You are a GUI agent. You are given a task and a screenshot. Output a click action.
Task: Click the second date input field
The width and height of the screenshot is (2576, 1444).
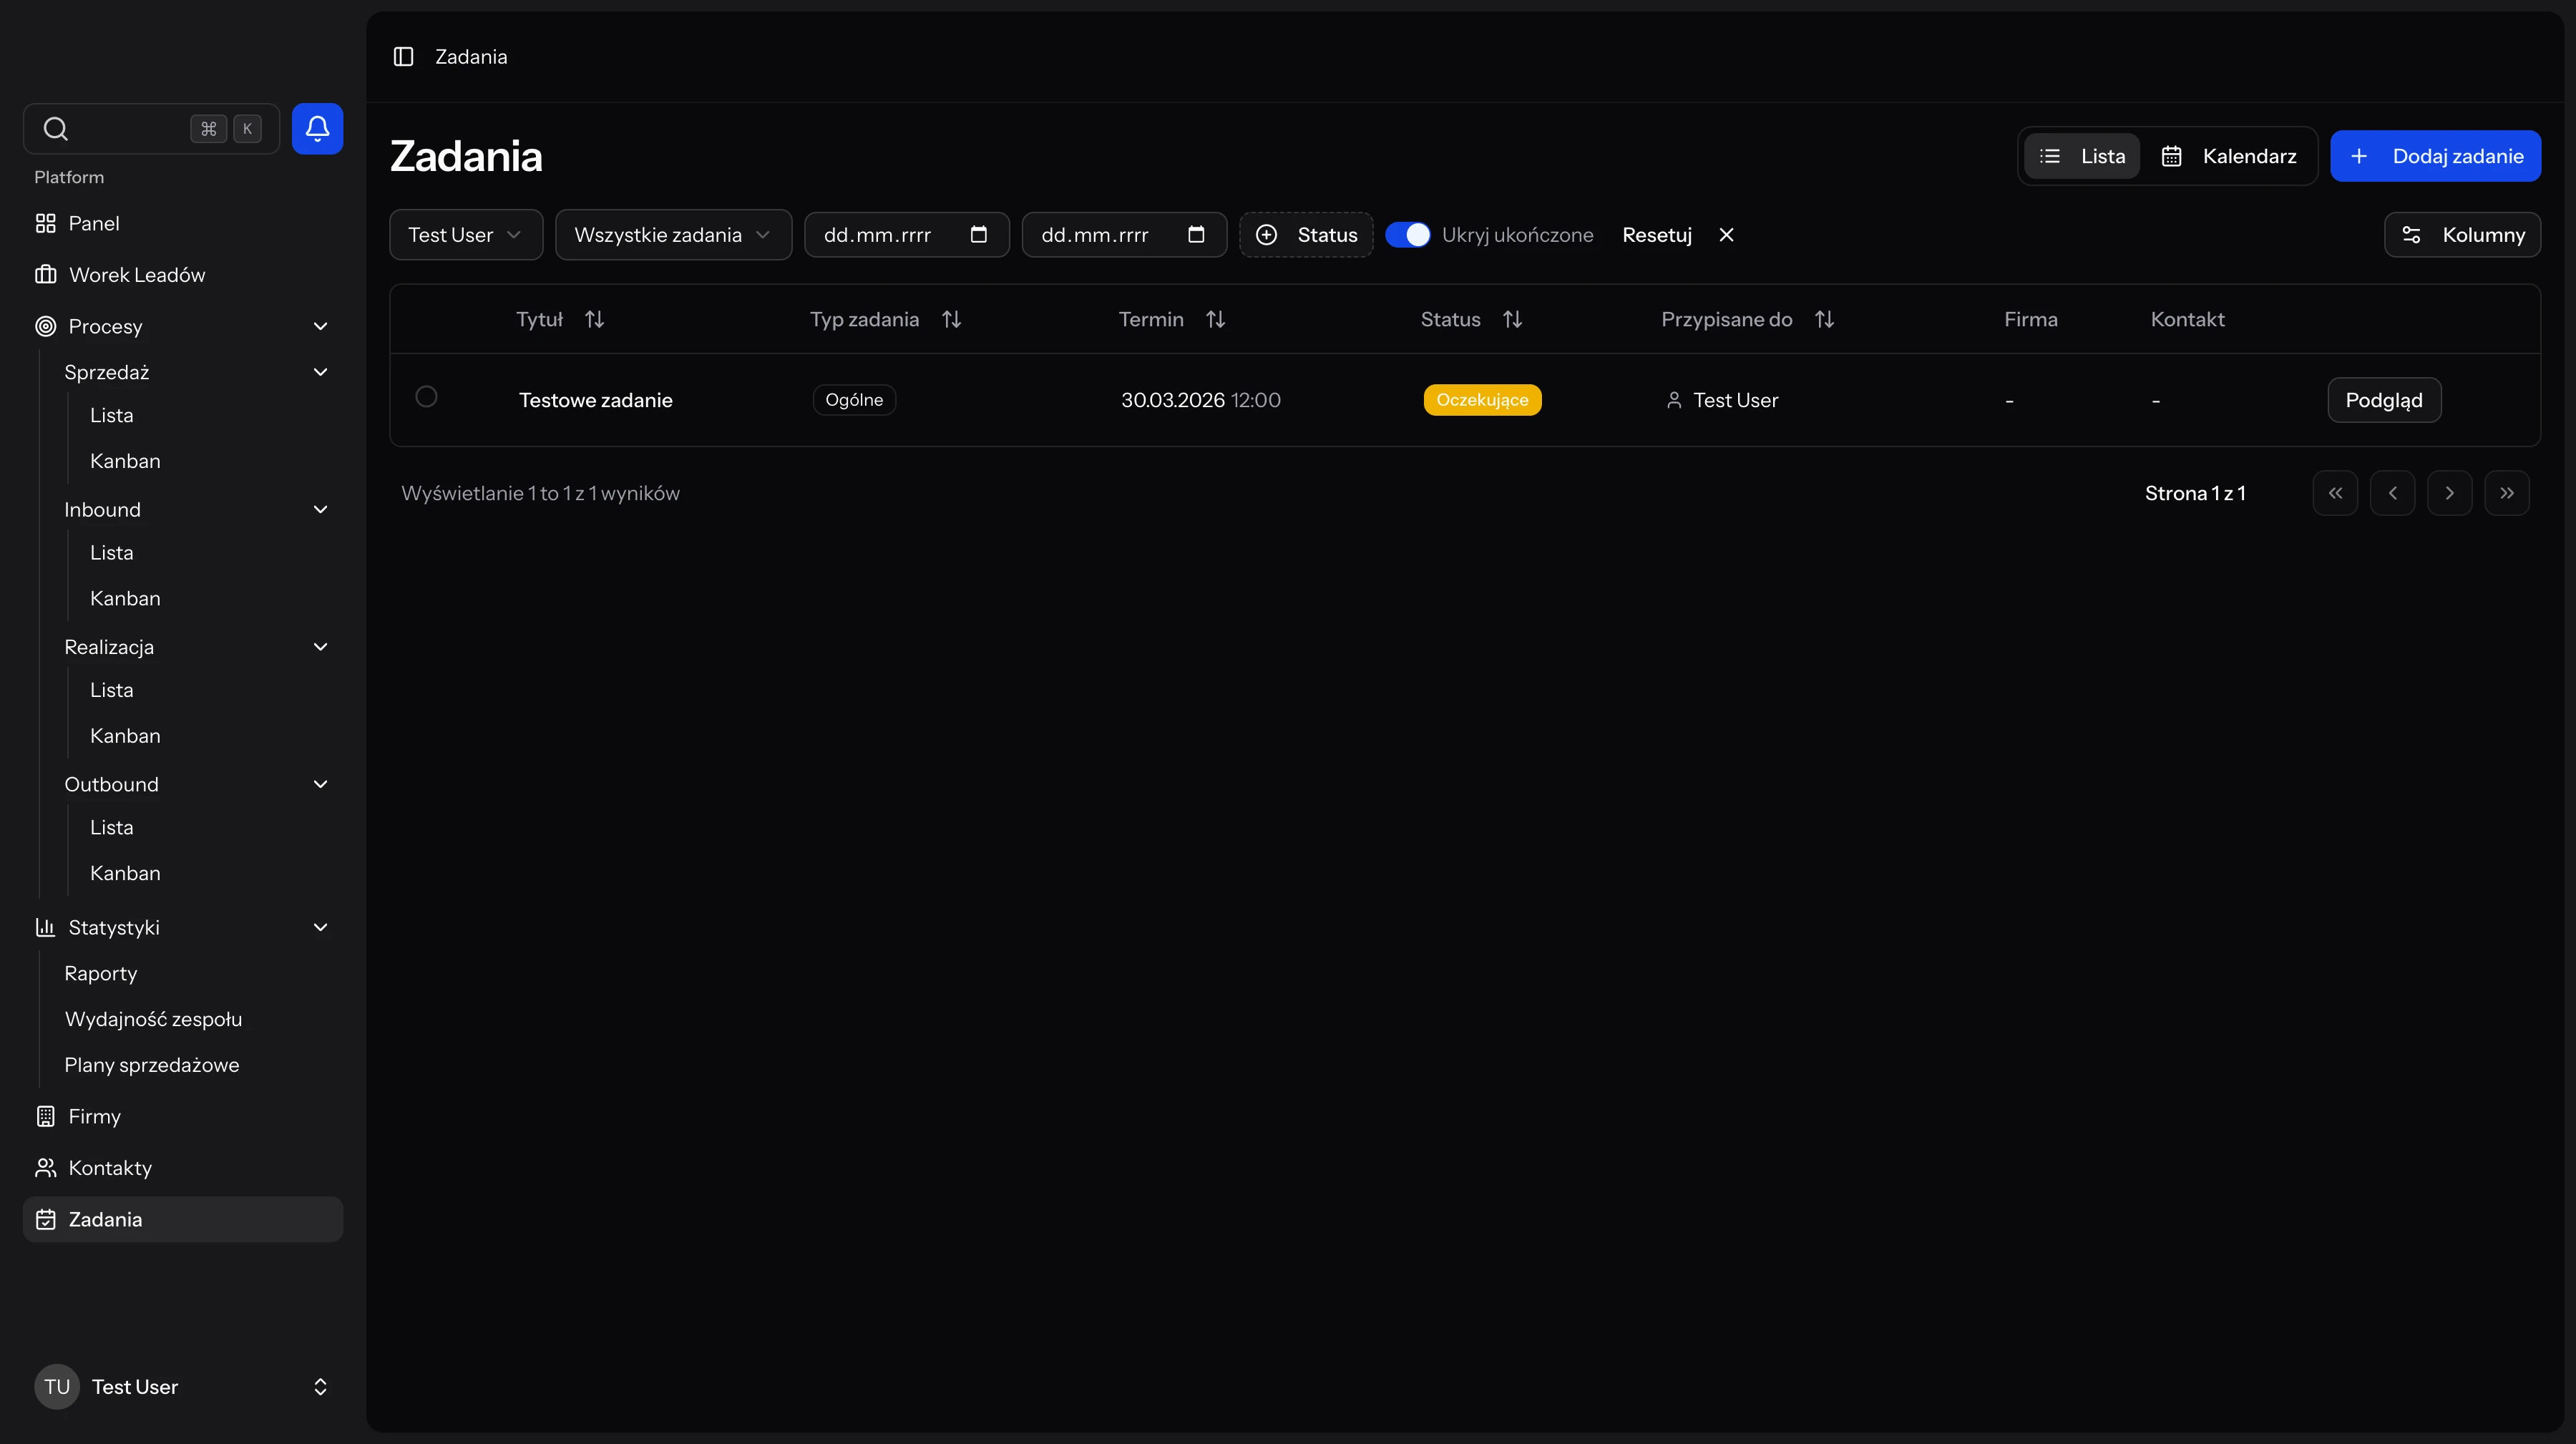tap(1100, 235)
